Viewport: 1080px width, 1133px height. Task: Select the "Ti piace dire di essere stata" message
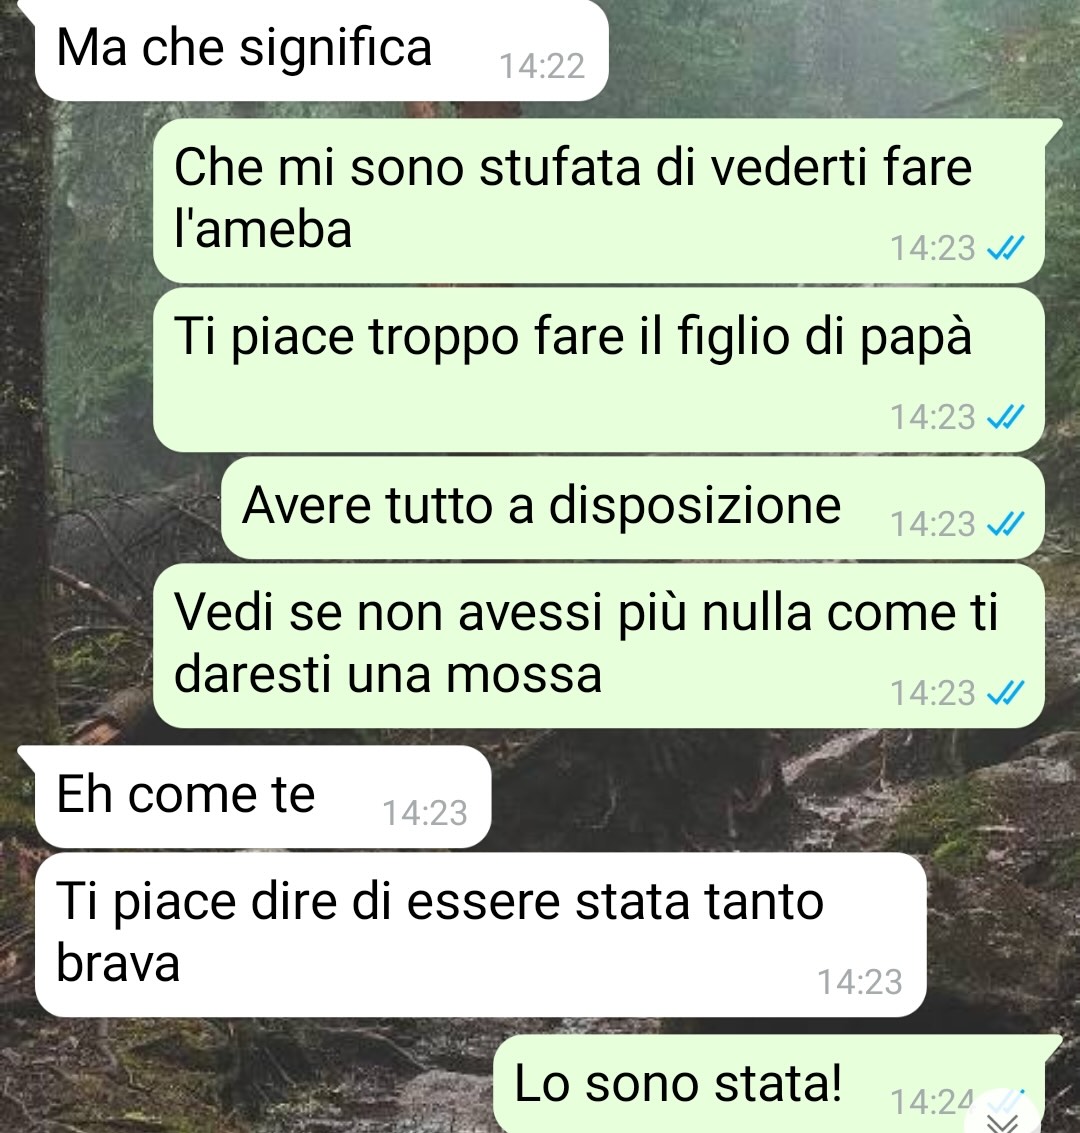480,935
